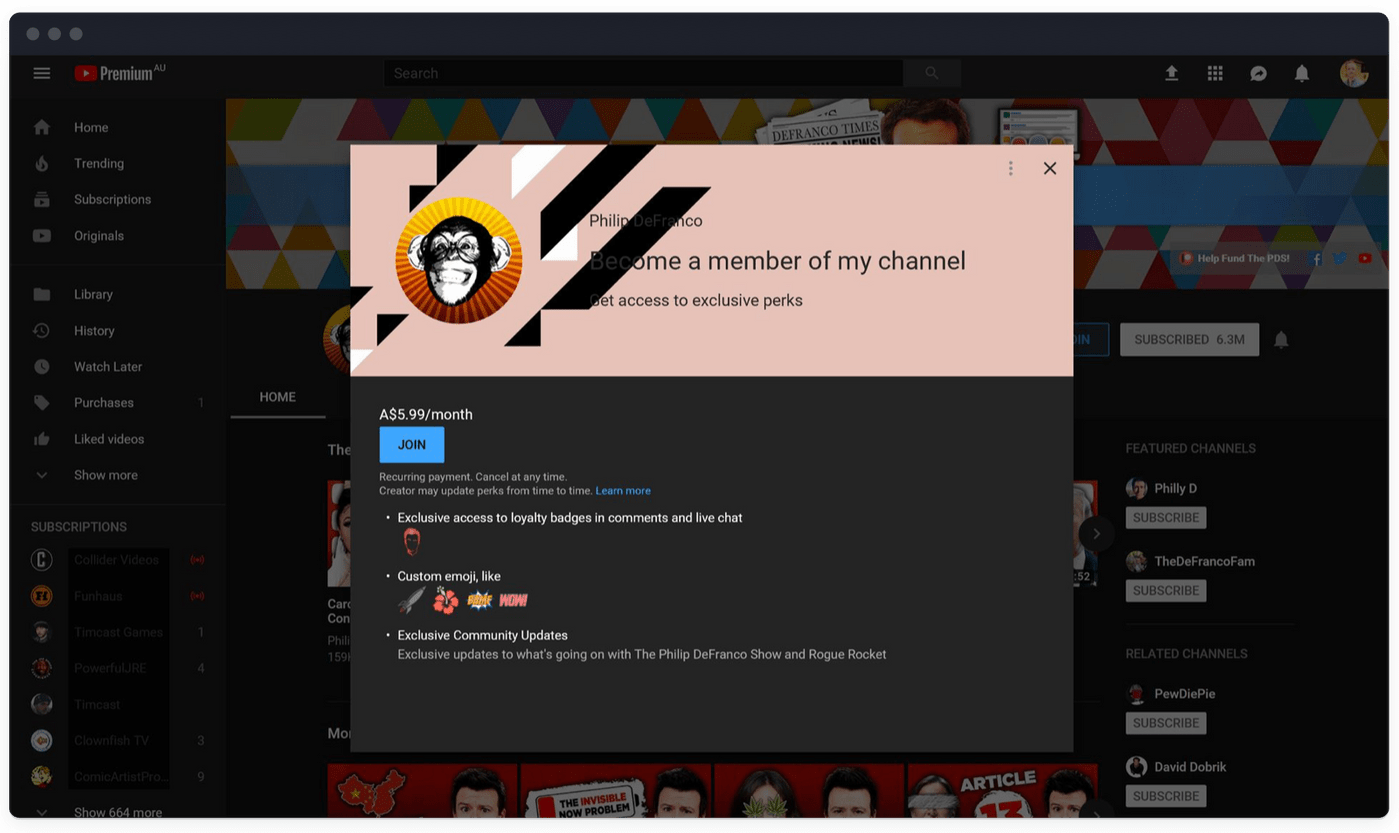Open the PewDiePie channel avatar
1399x833 pixels.
coord(1136,693)
